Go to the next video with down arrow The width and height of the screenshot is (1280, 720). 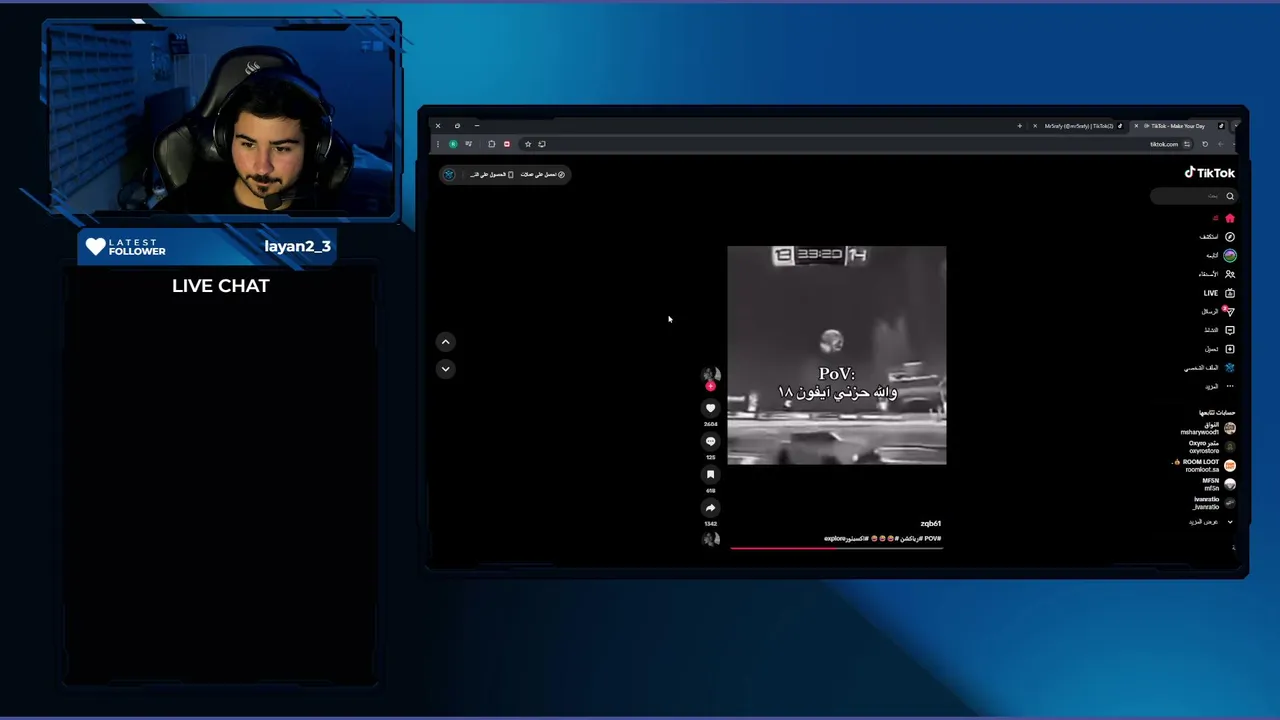[446, 369]
